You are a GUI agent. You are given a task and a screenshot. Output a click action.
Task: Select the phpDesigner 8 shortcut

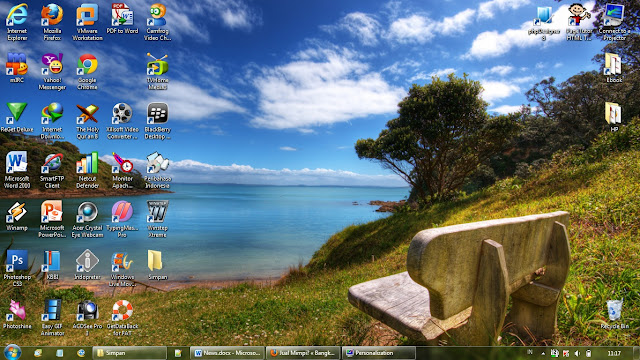544,22
